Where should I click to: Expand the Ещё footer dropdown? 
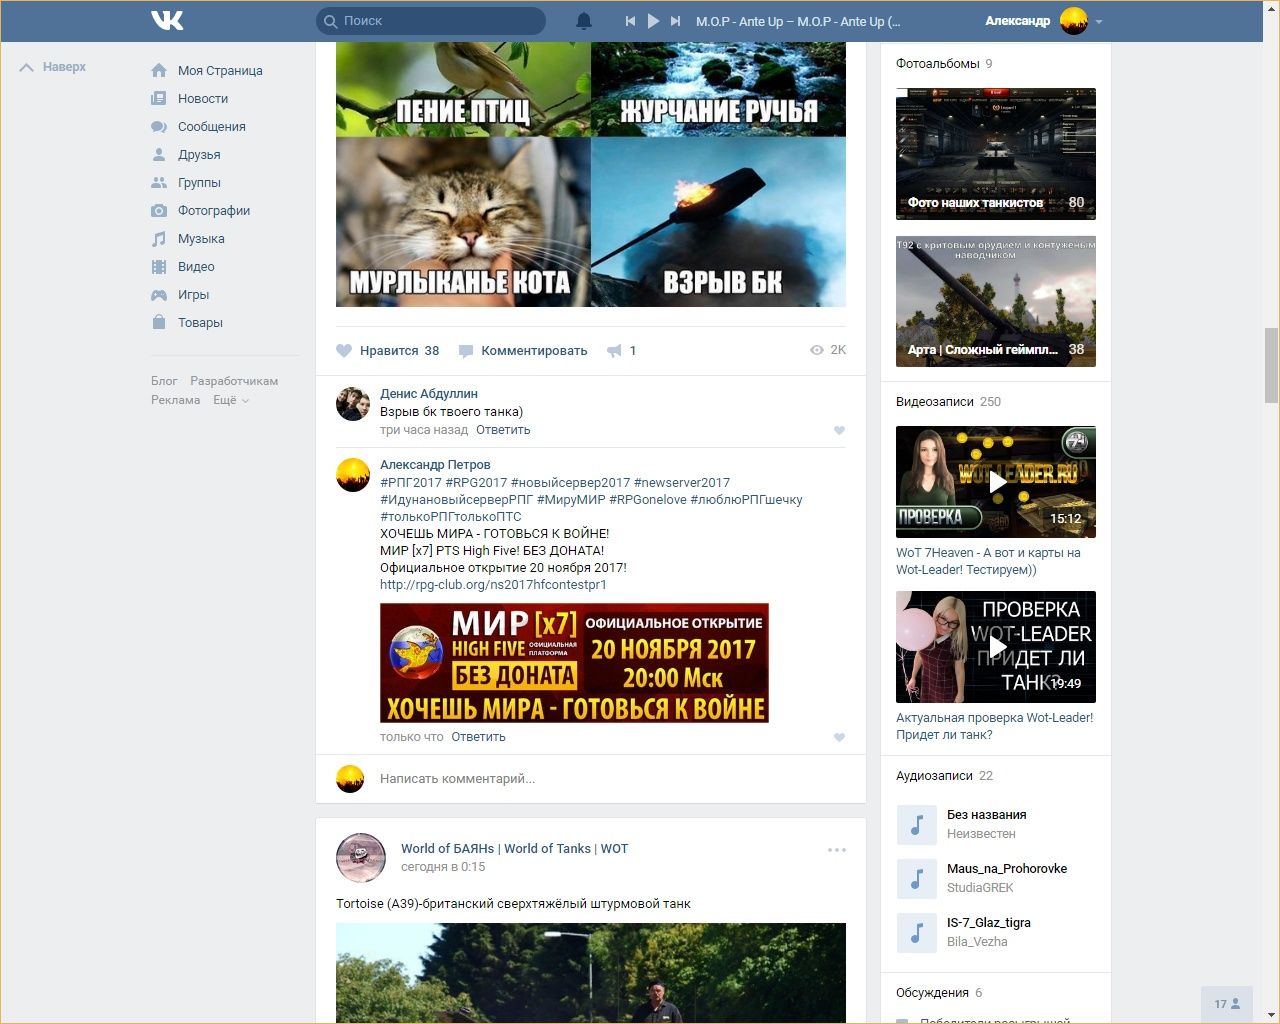[x=231, y=400]
